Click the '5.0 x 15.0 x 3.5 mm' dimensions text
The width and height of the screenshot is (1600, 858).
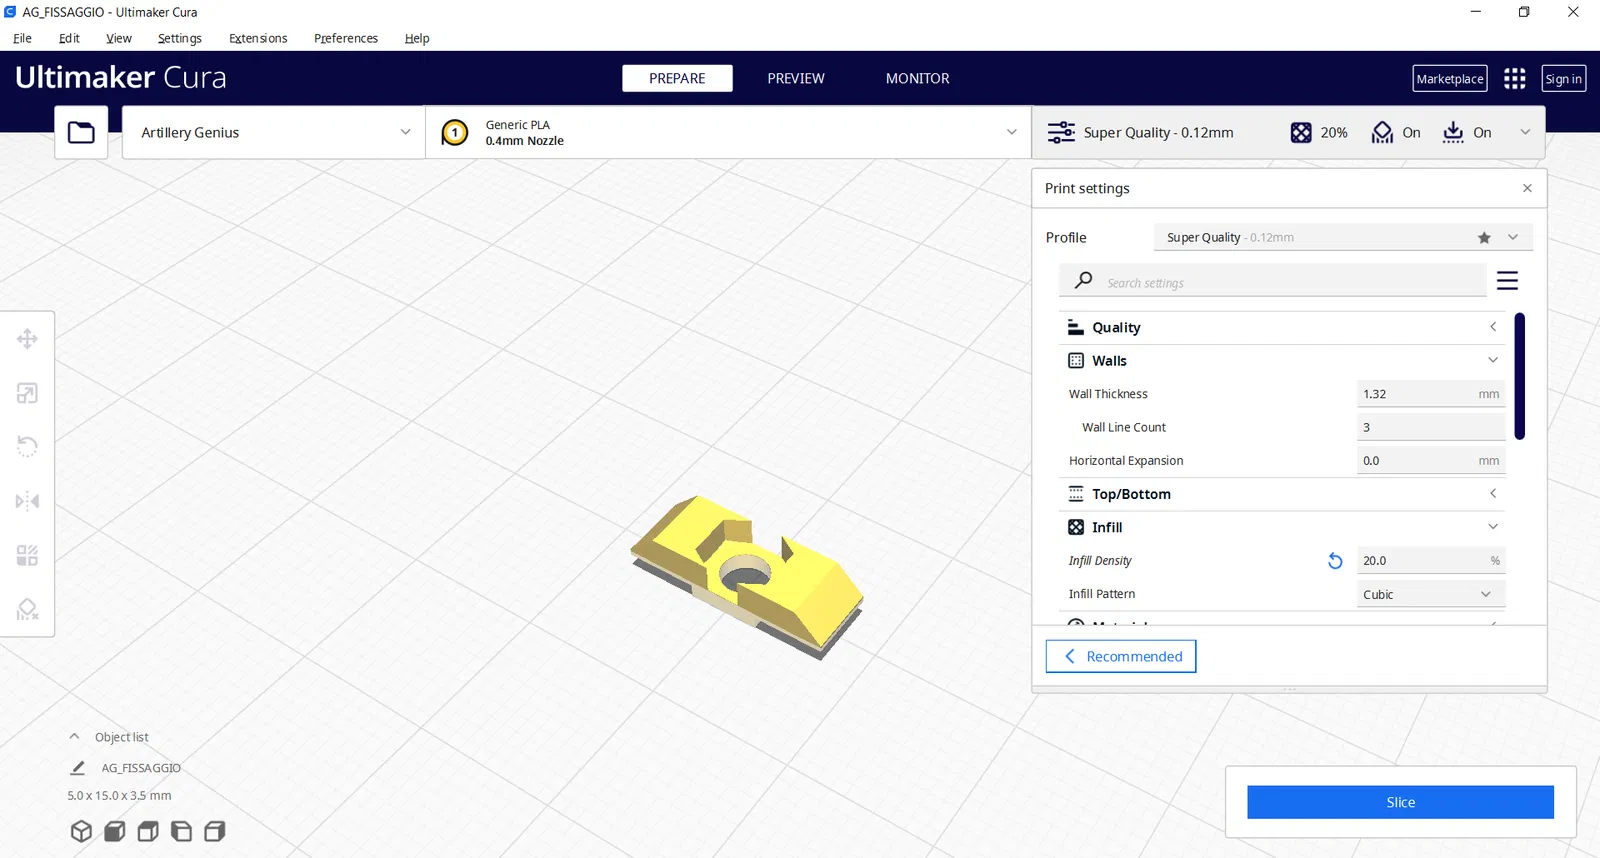(x=119, y=796)
